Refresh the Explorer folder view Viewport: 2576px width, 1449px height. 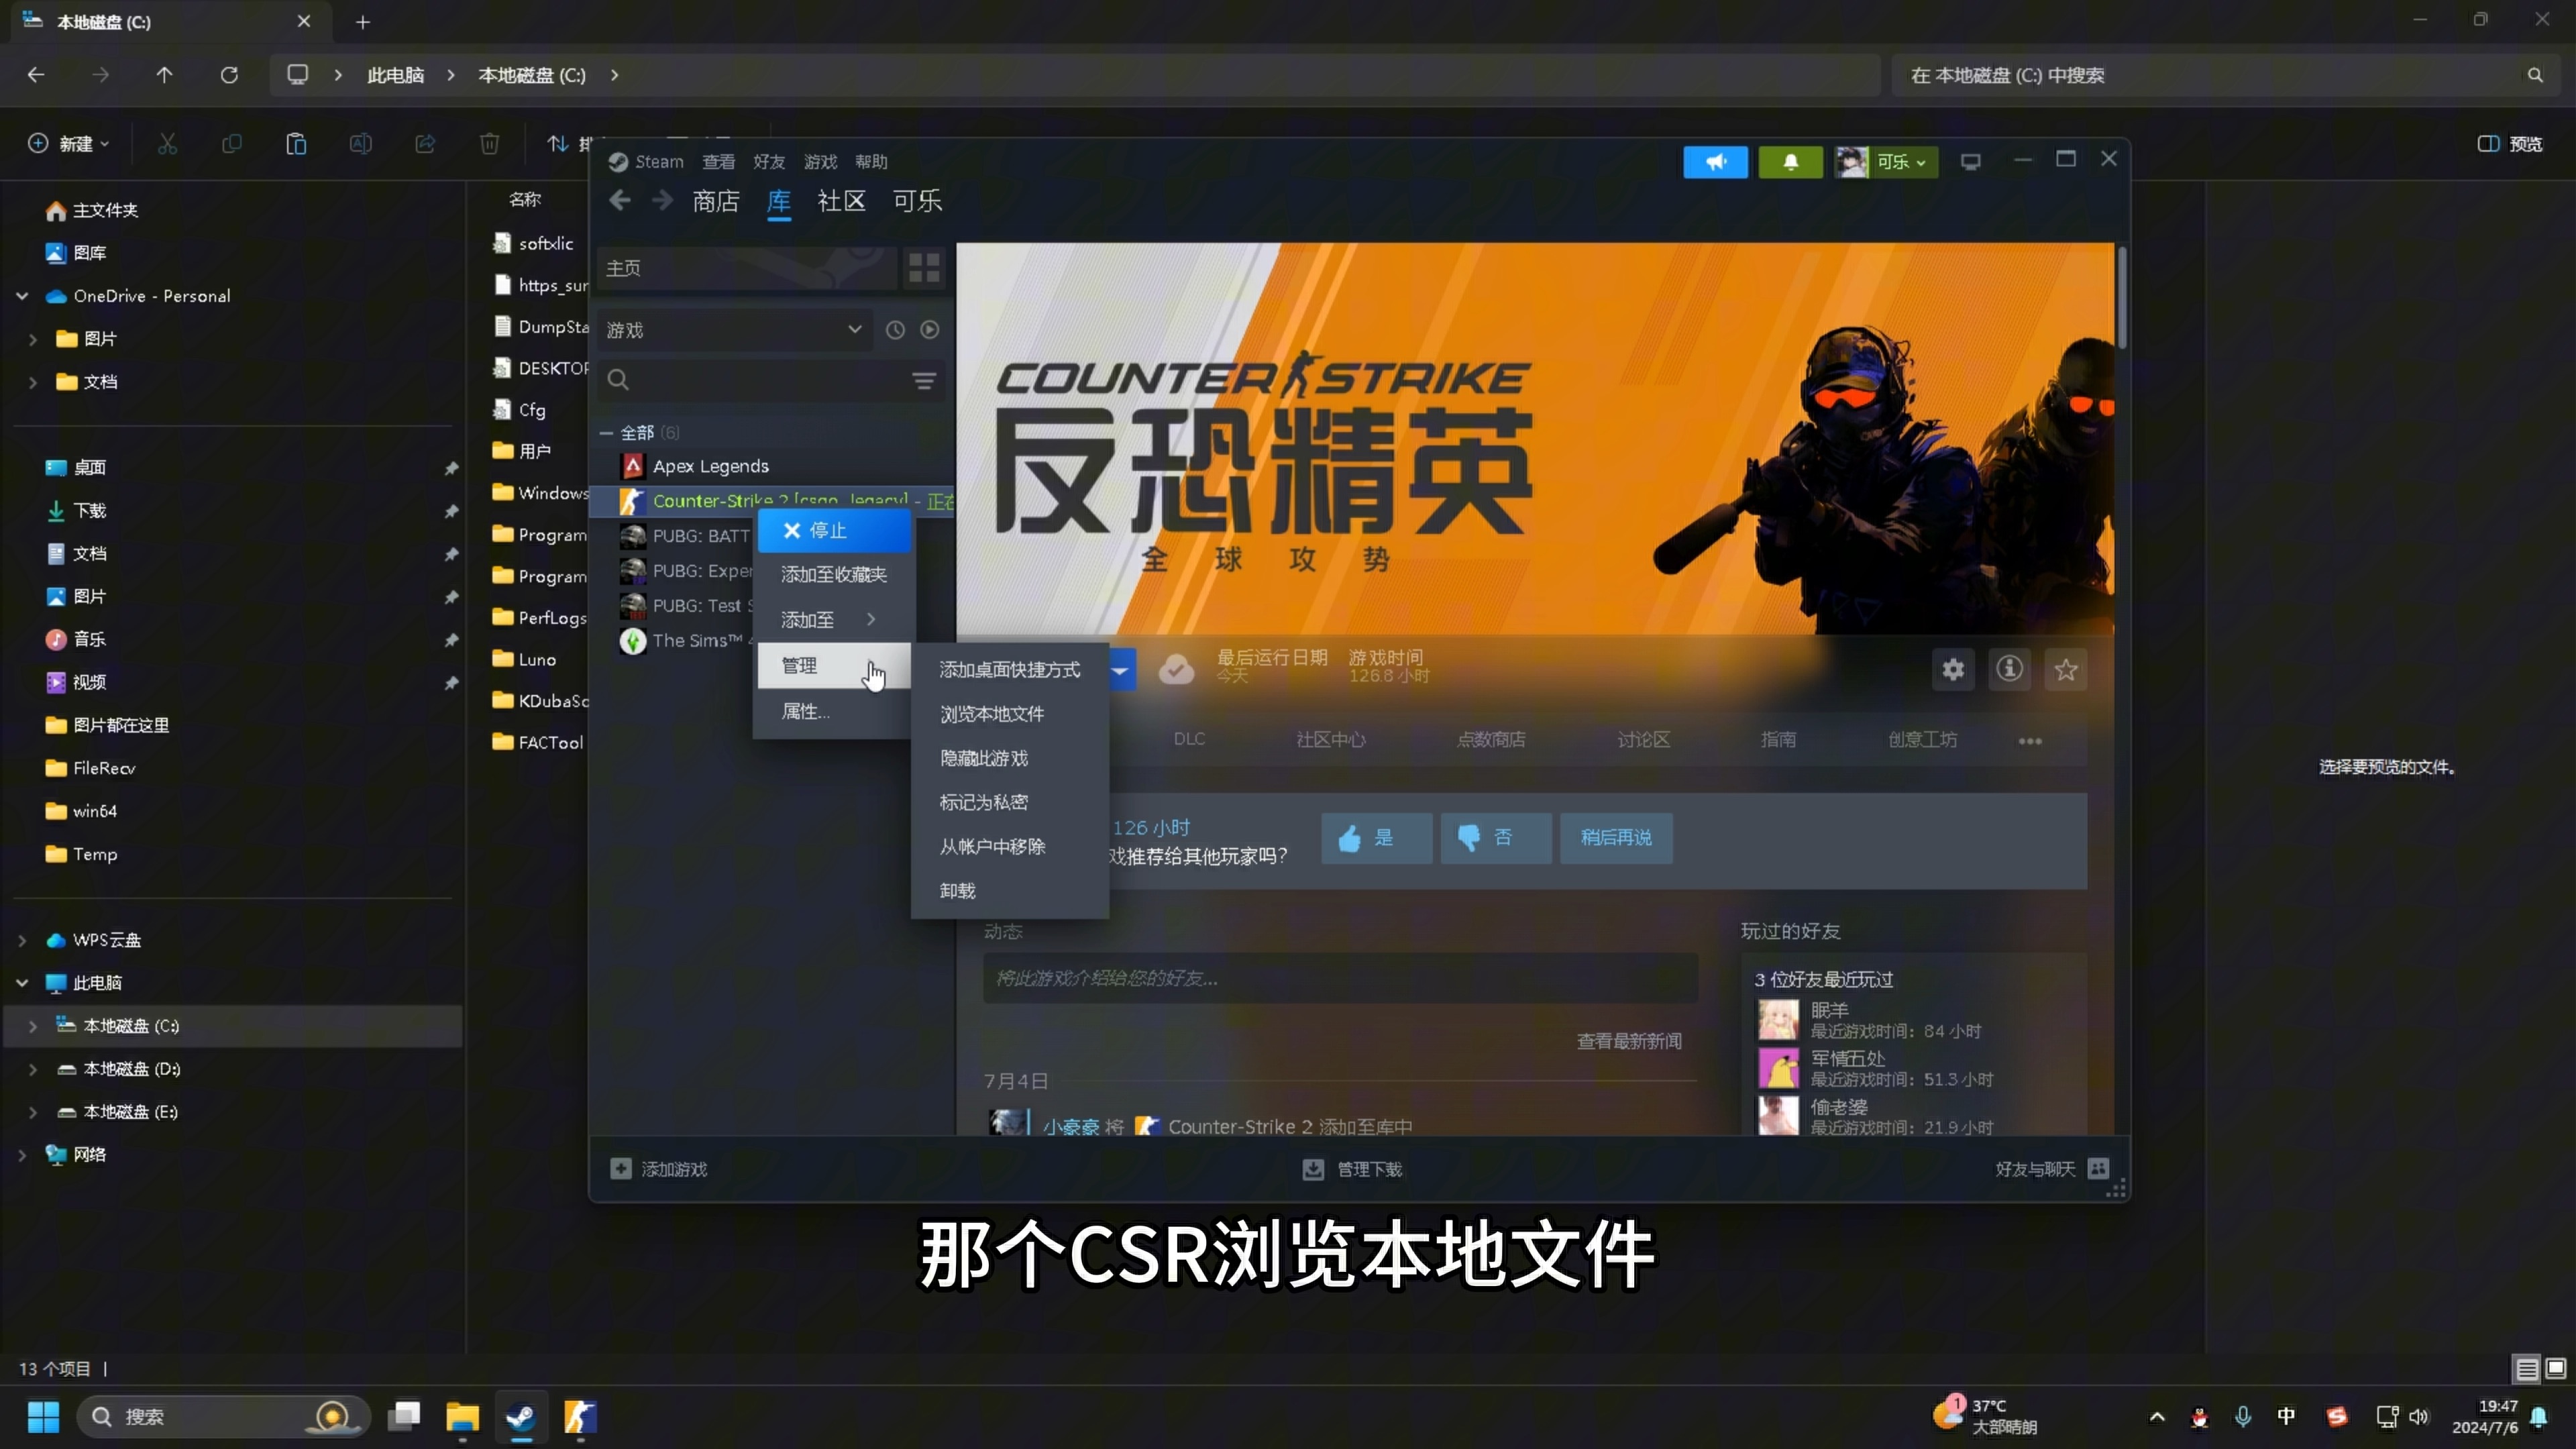(x=229, y=75)
